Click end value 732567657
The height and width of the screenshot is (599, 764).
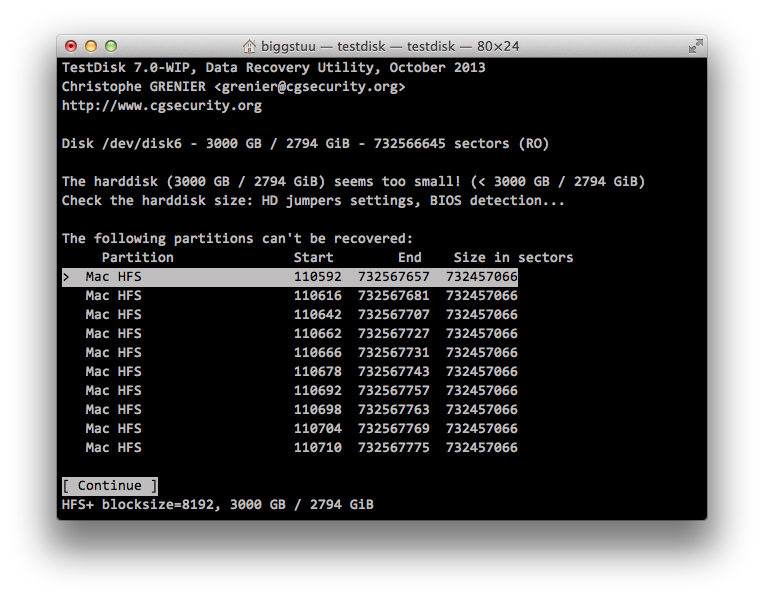coord(394,277)
